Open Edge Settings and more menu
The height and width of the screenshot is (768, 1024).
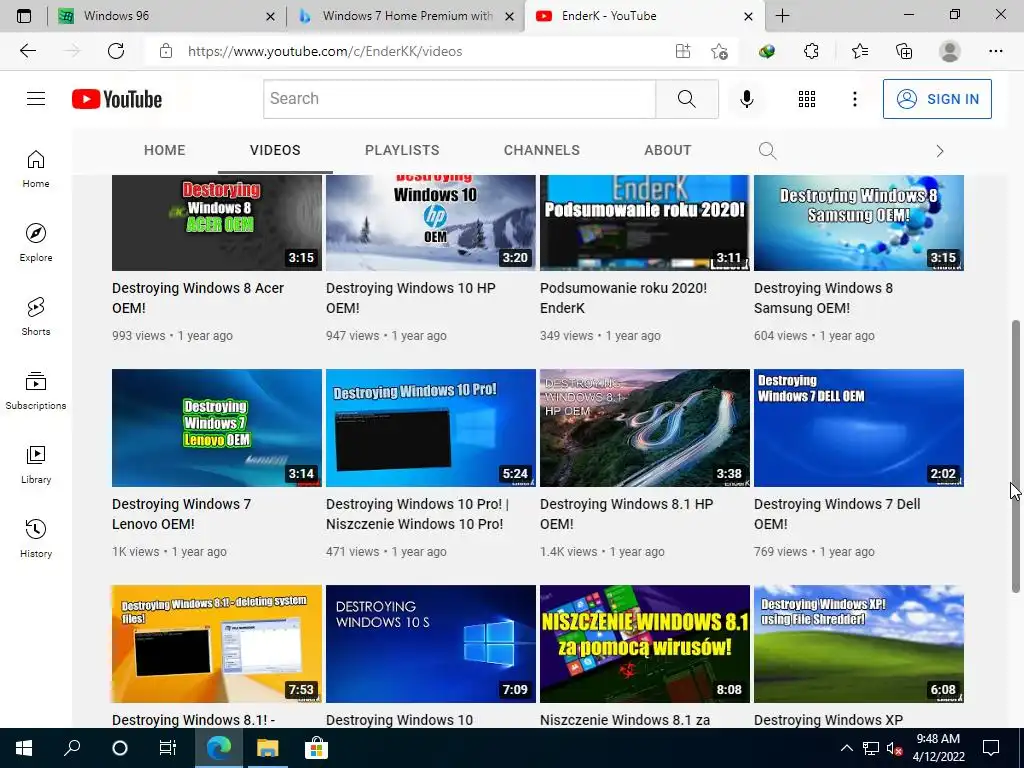[x=995, y=51]
